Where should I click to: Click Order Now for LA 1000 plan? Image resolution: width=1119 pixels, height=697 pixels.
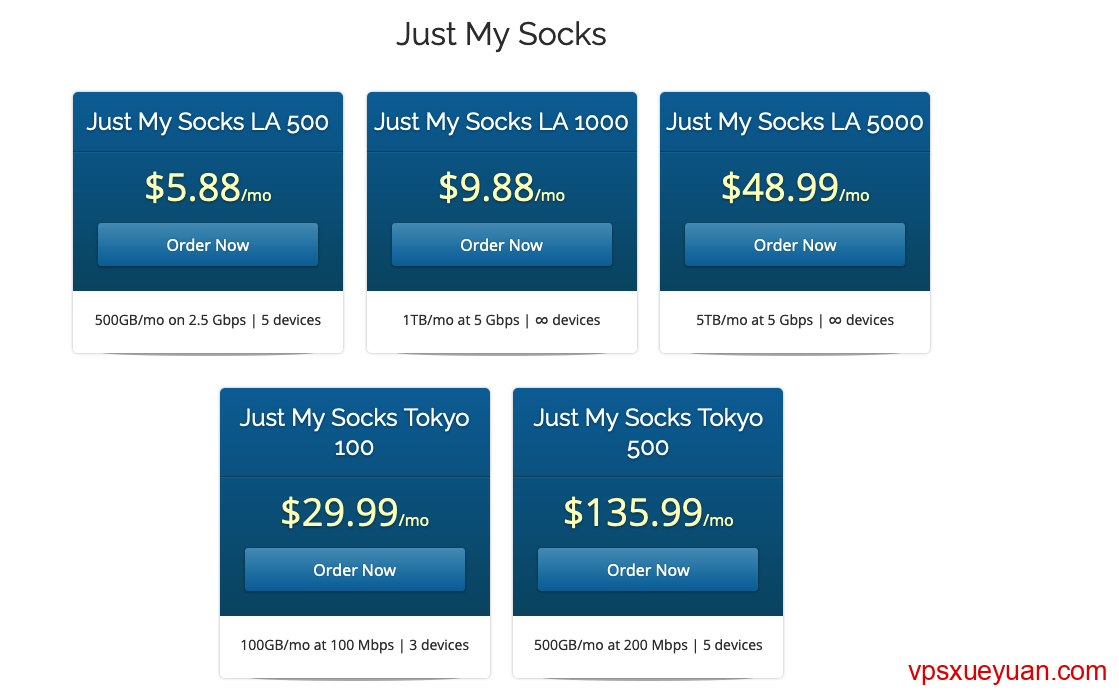(x=501, y=245)
